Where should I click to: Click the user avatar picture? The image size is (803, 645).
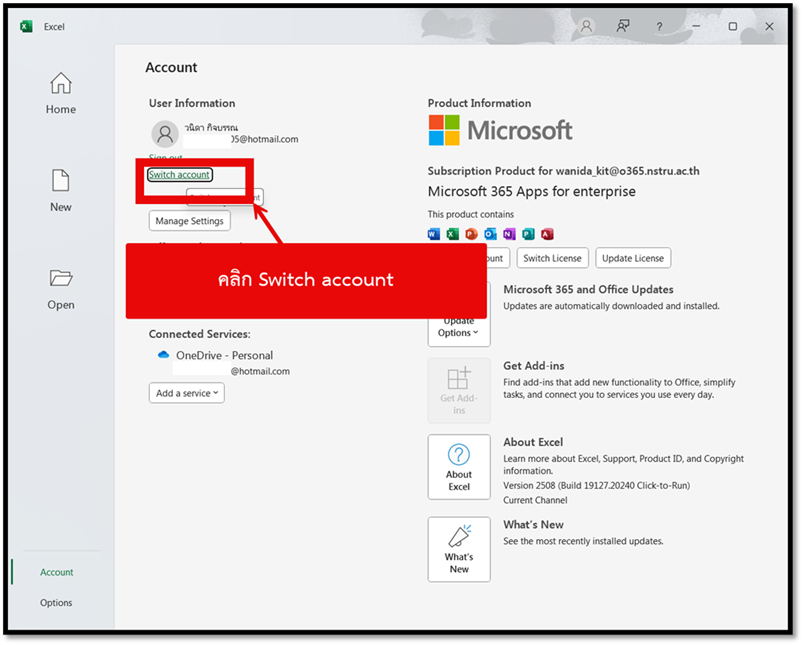(165, 134)
